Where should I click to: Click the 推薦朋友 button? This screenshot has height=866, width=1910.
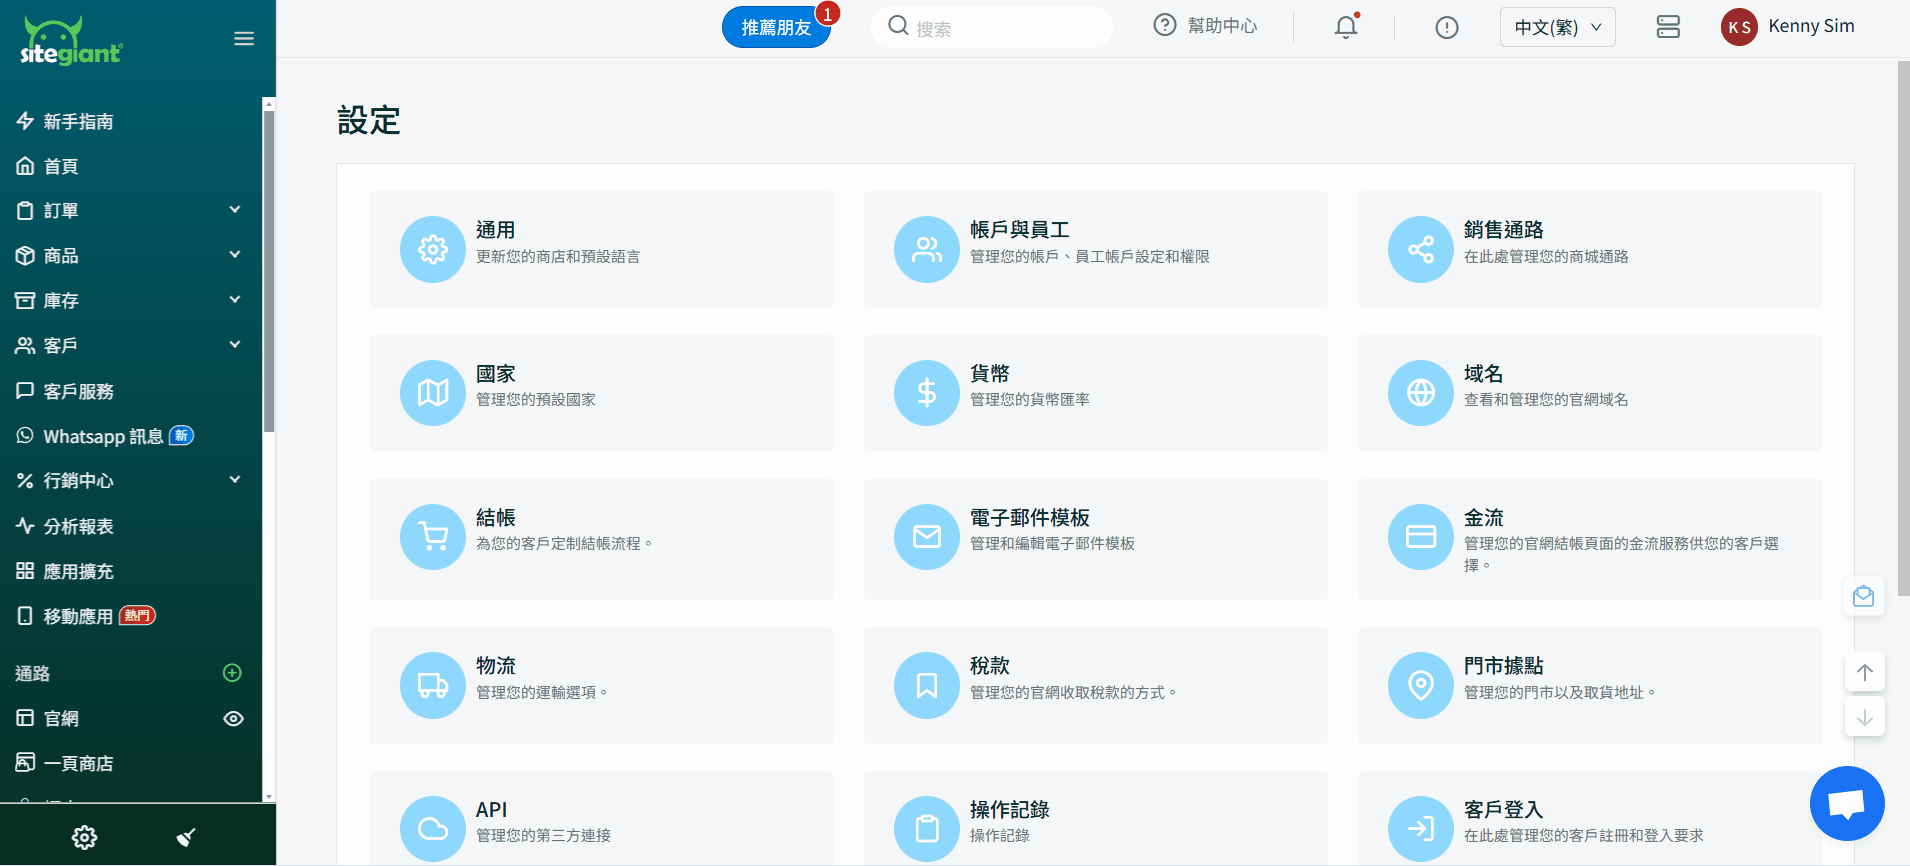776,27
